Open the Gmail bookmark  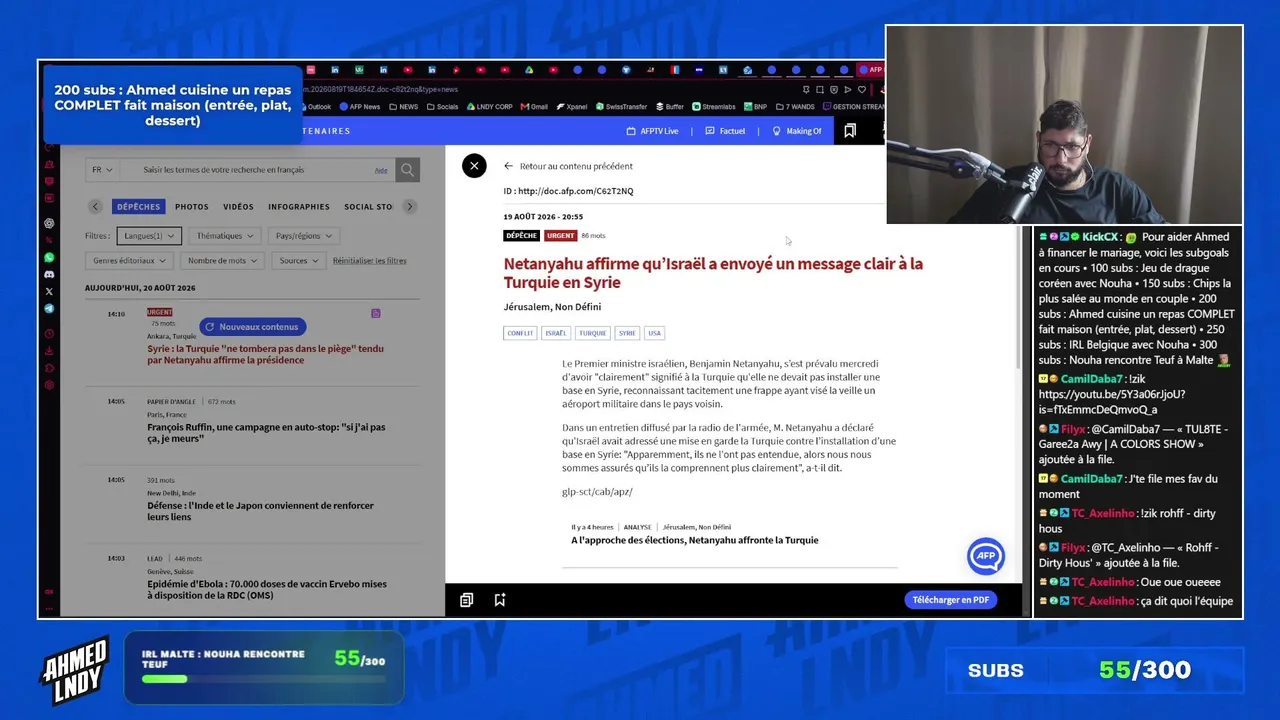click(x=534, y=106)
